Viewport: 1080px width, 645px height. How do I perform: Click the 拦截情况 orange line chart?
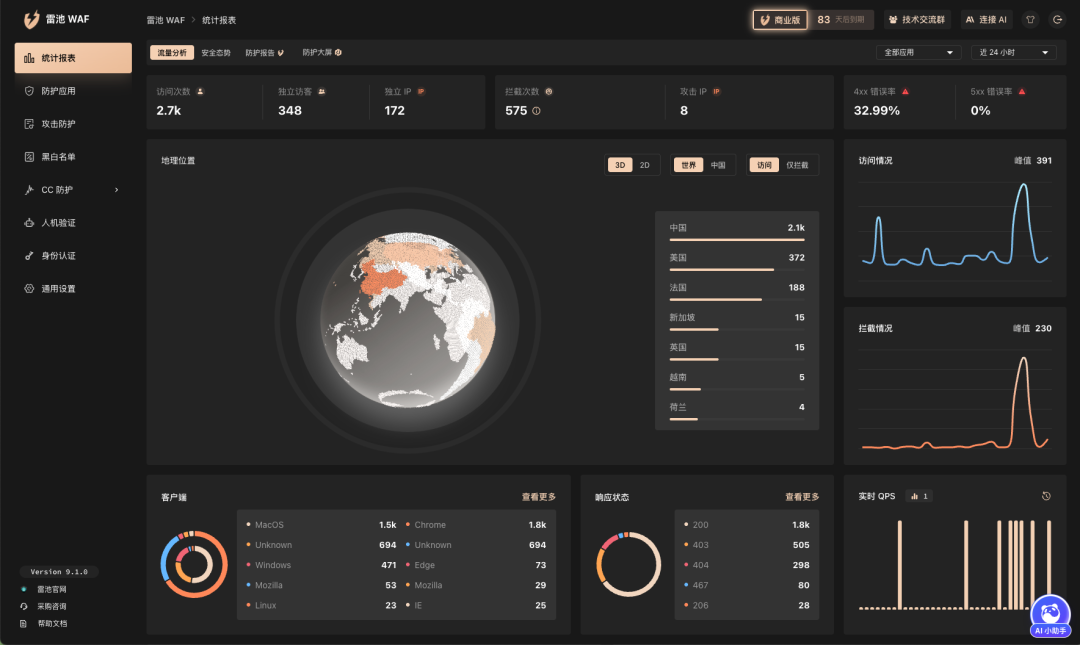pos(955,400)
